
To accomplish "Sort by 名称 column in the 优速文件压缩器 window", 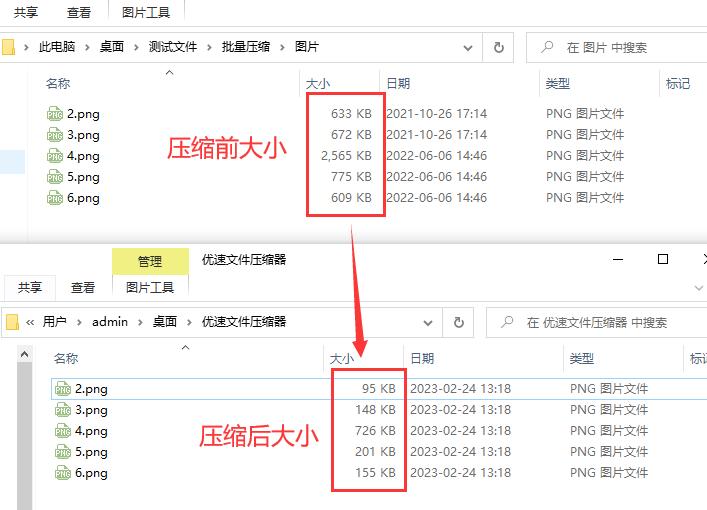I will point(66,358).
